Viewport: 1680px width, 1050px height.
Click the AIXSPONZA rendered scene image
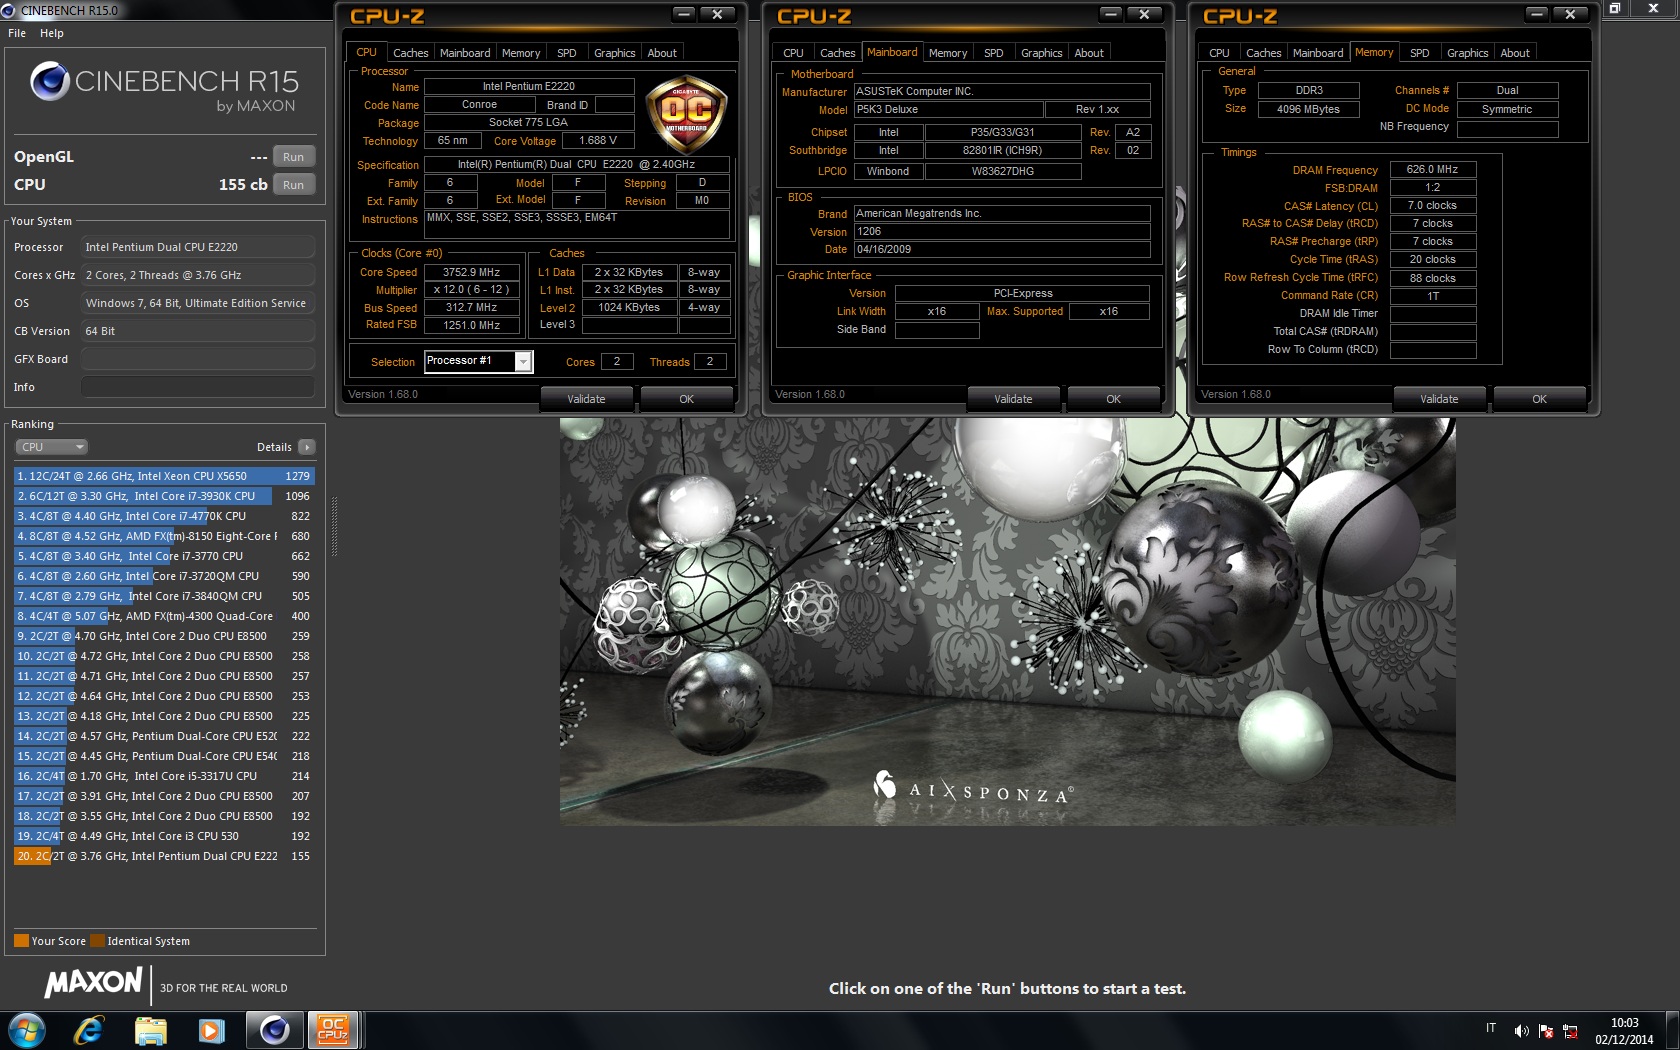(x=1007, y=621)
